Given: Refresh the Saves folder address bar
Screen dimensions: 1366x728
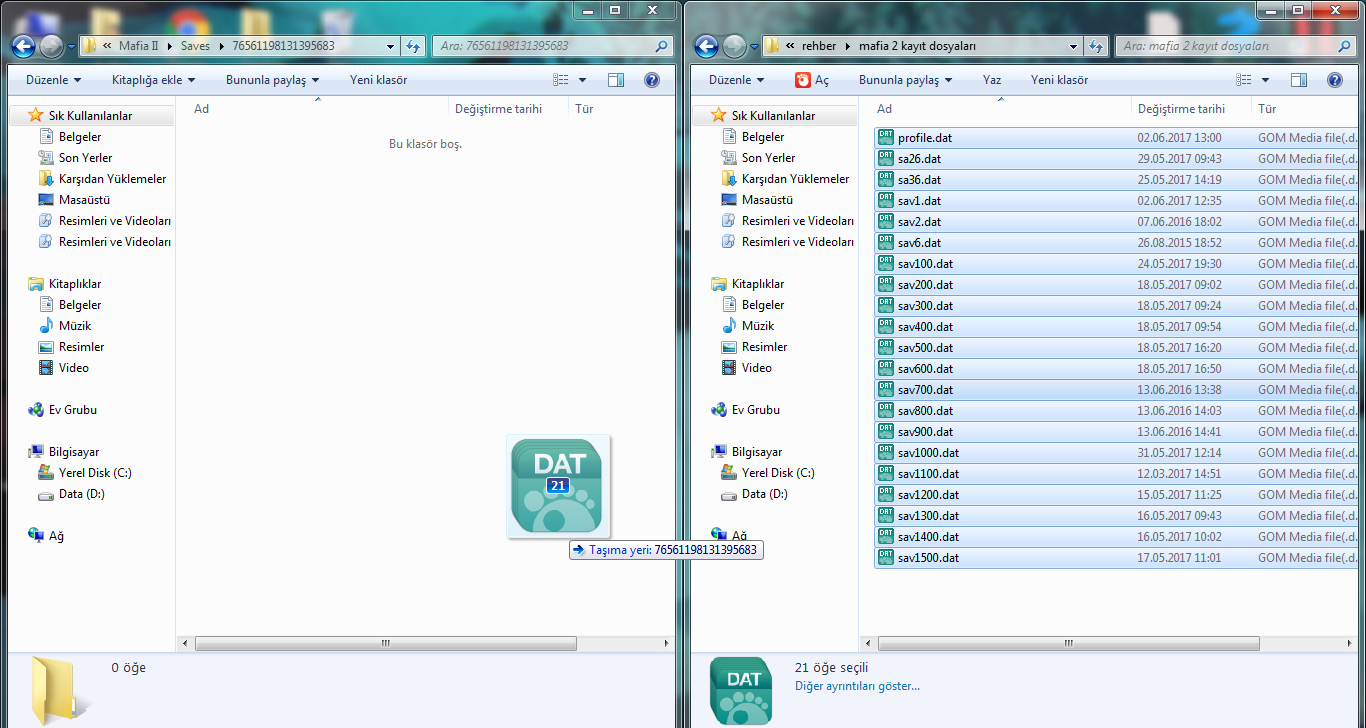Looking at the screenshot, I should click(413, 46).
